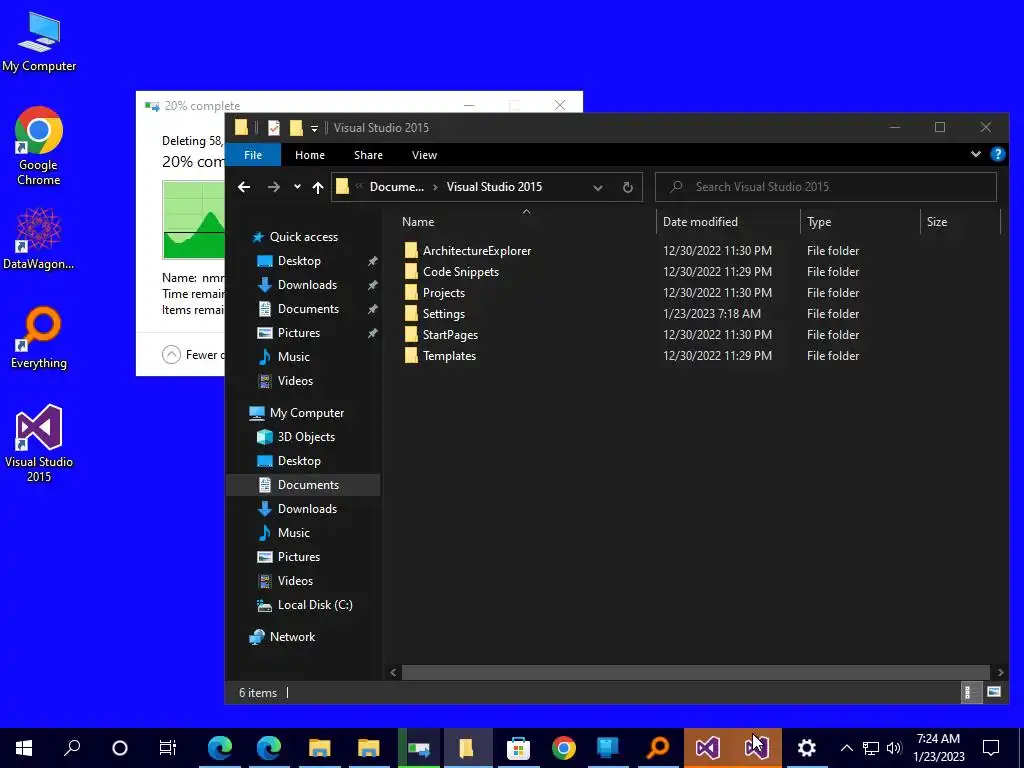1024x768 pixels.
Task: Switch to Details view layout
Action: click(x=970, y=692)
